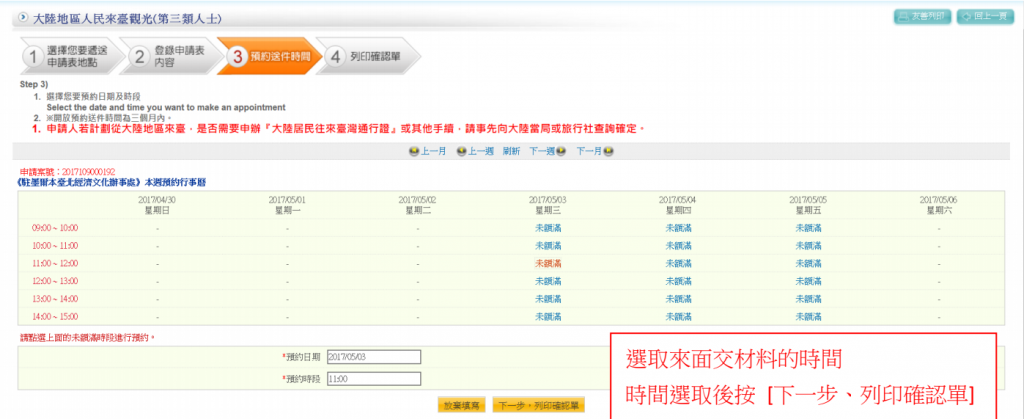This screenshot has height=419, width=1024.
Task: Click the 刷新 refresh link
Action: [x=511, y=151]
